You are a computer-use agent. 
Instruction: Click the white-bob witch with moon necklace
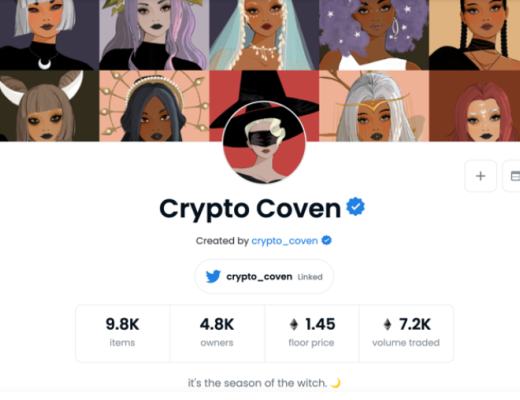pyautogui.click(x=49, y=35)
